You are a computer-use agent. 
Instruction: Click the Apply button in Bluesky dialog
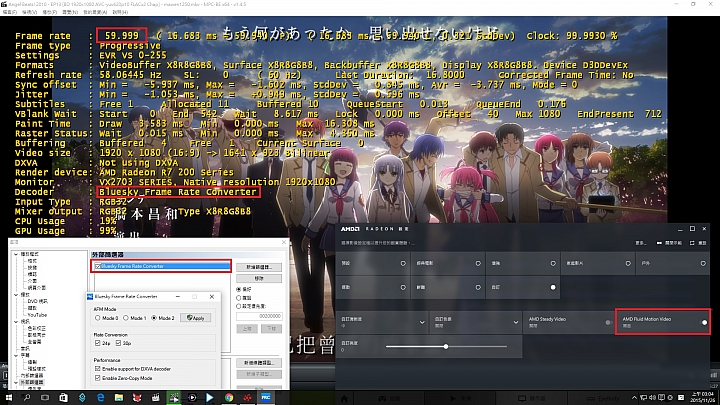(x=196, y=318)
